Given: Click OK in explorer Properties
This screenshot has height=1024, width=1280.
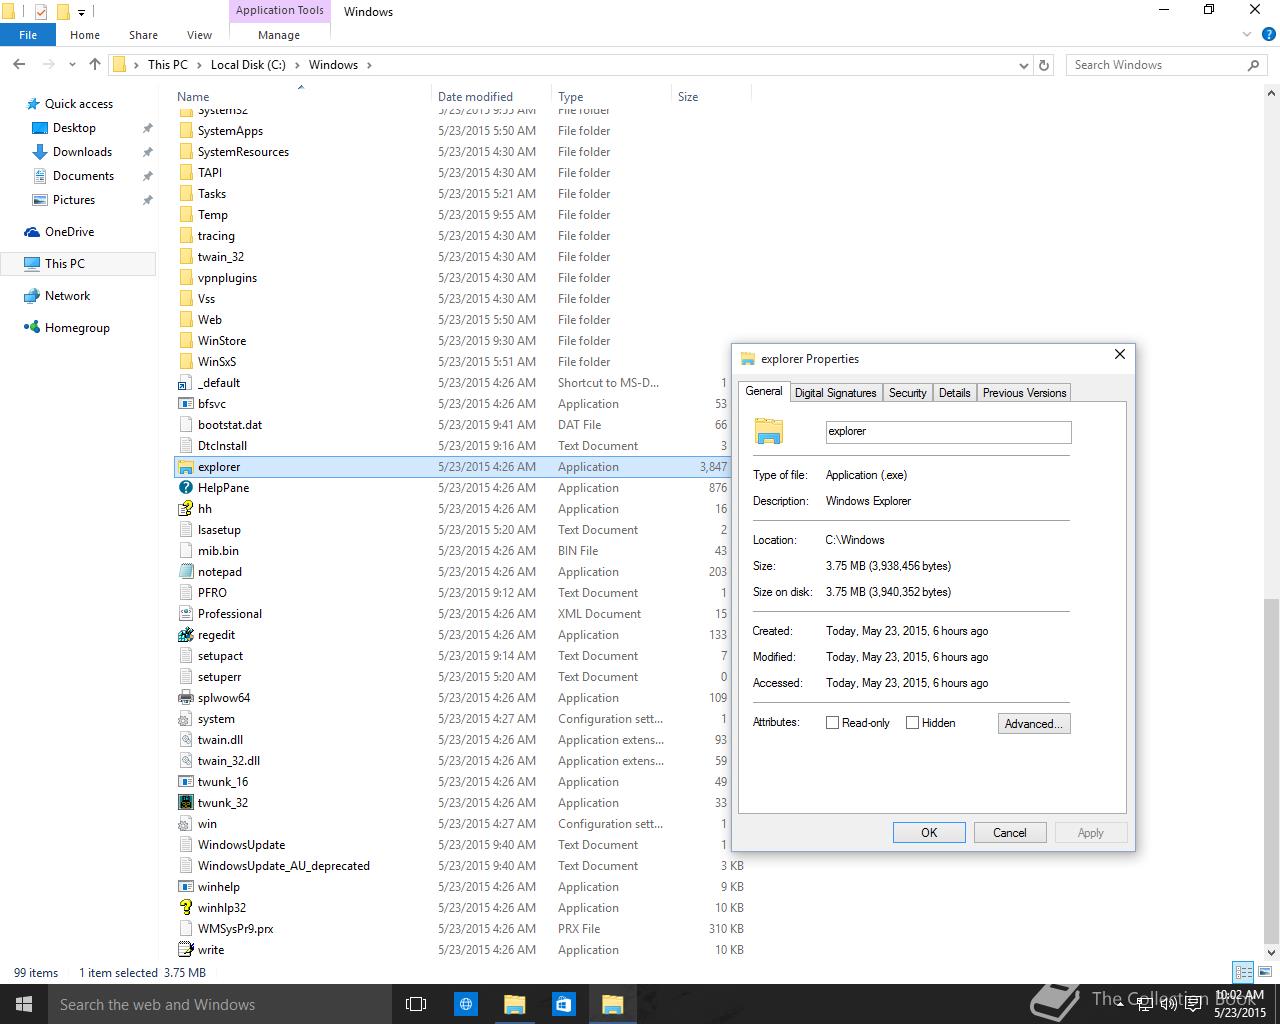Looking at the screenshot, I should 929,833.
